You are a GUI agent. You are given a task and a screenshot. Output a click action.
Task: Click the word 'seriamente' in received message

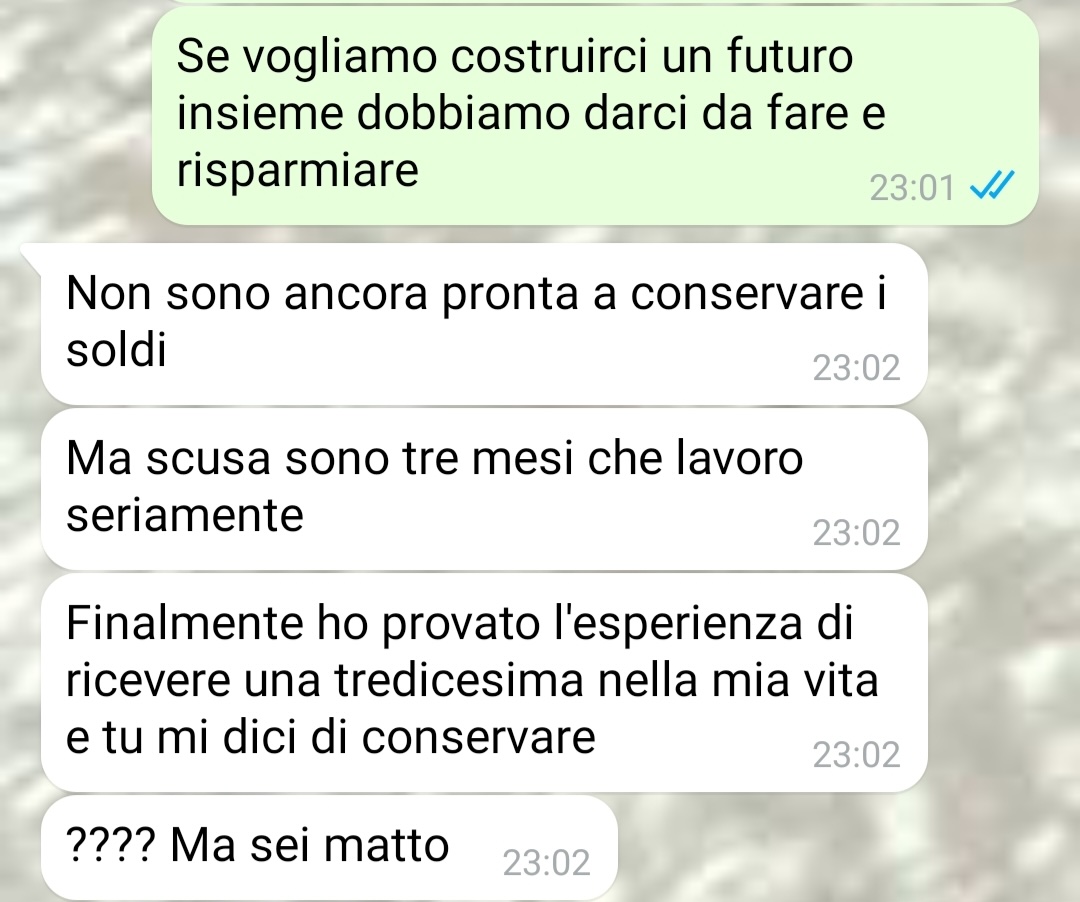coord(185,516)
